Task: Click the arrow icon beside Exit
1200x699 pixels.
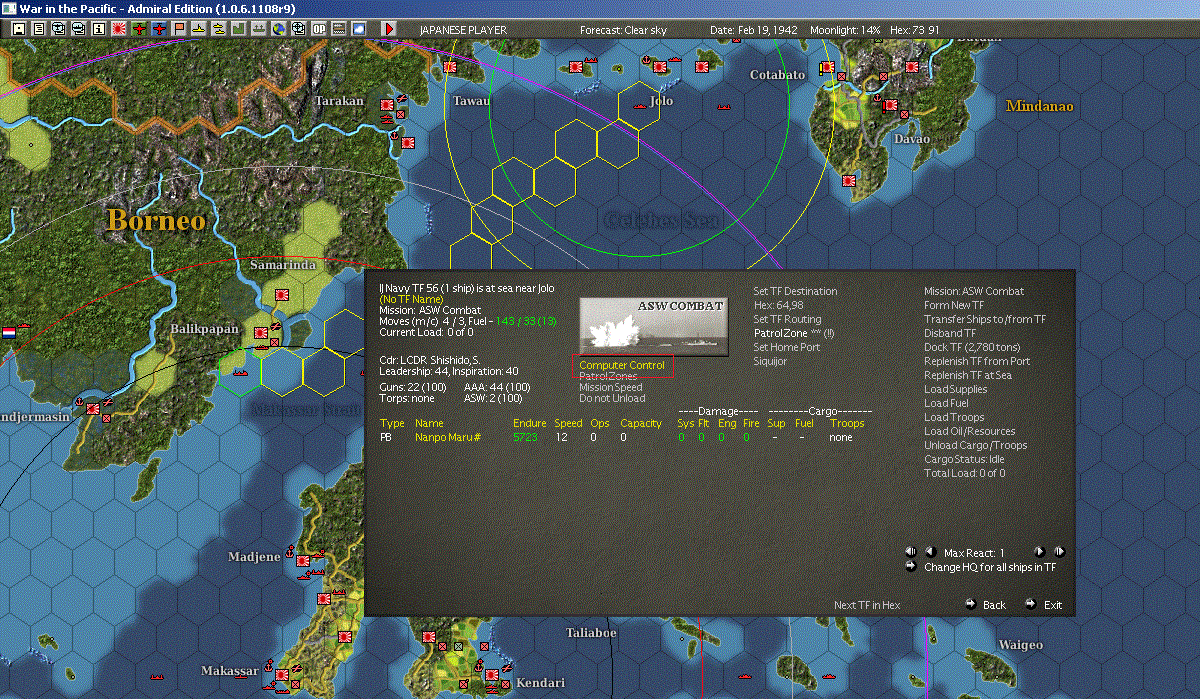Action: (1030, 604)
